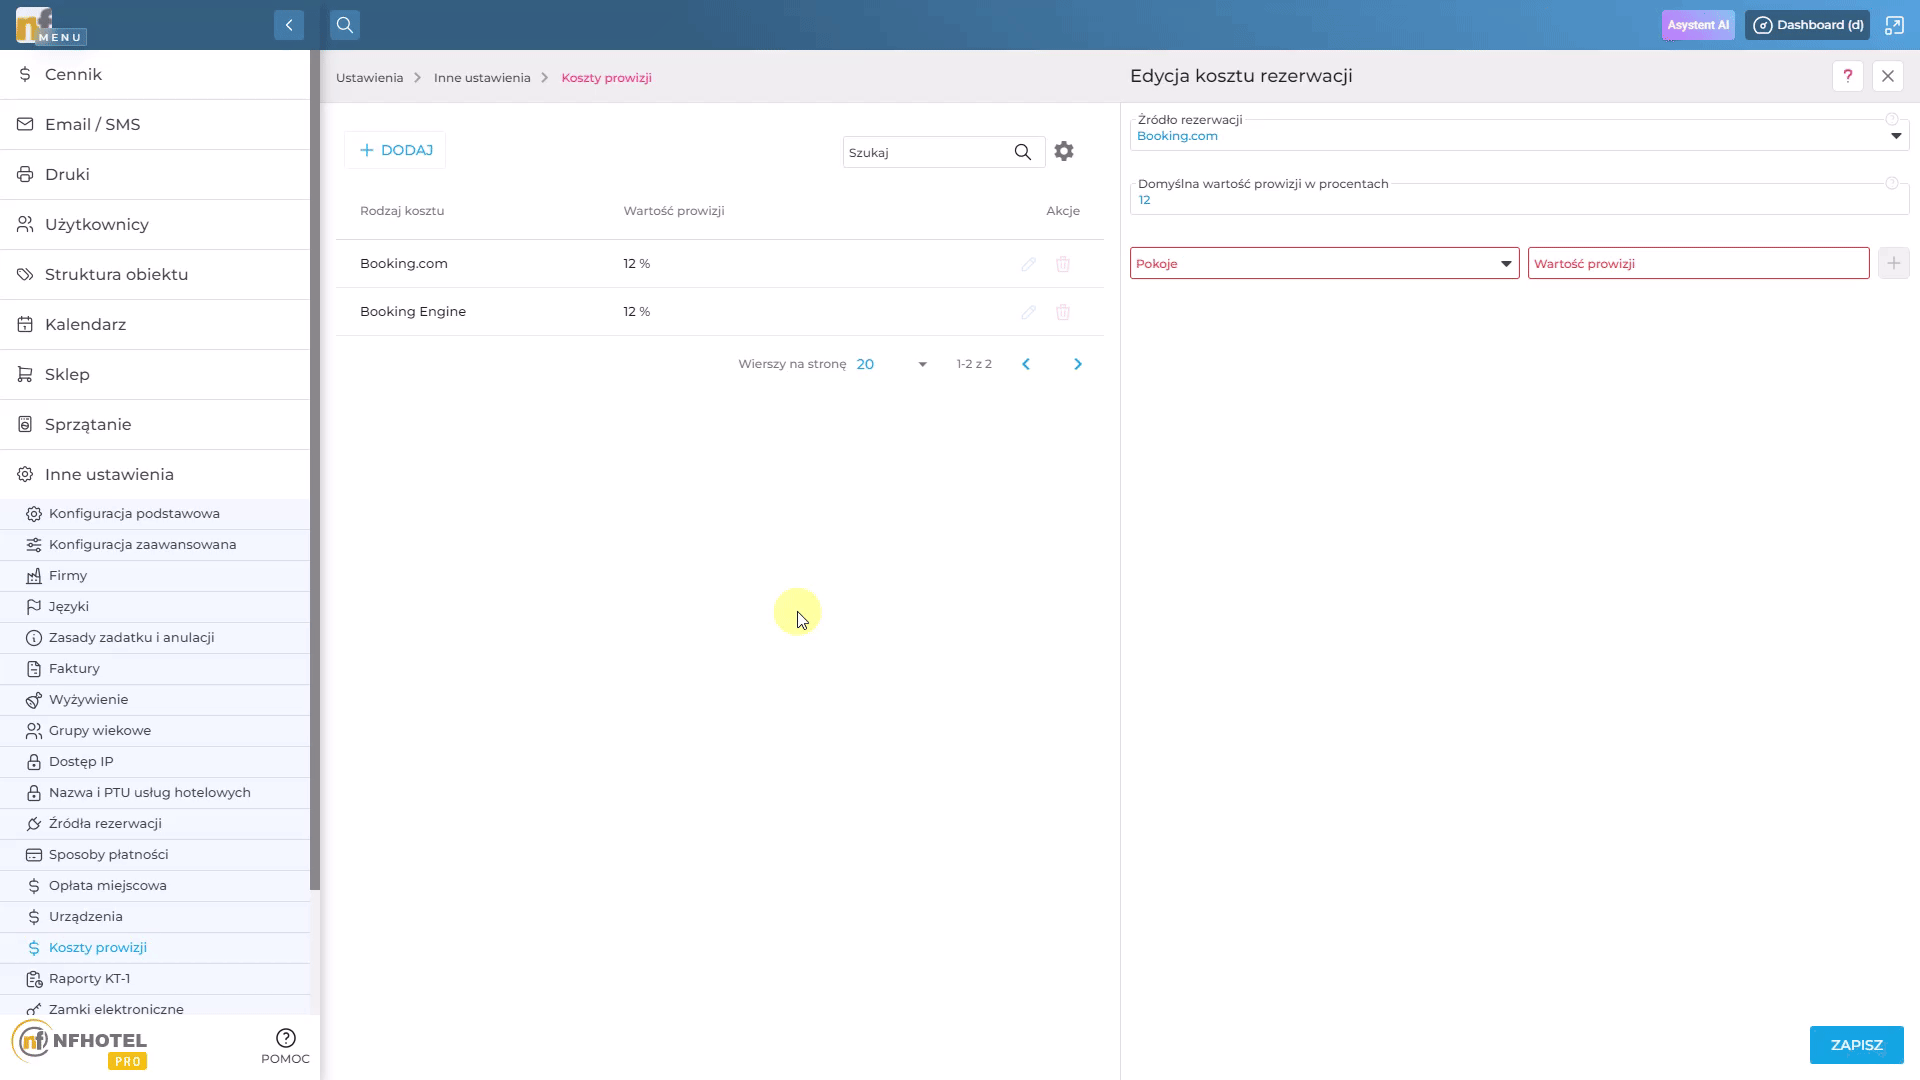Screen dimensions: 1920x1080
Task: Click the Wartość prowizji input field
Action: click(1698, 264)
